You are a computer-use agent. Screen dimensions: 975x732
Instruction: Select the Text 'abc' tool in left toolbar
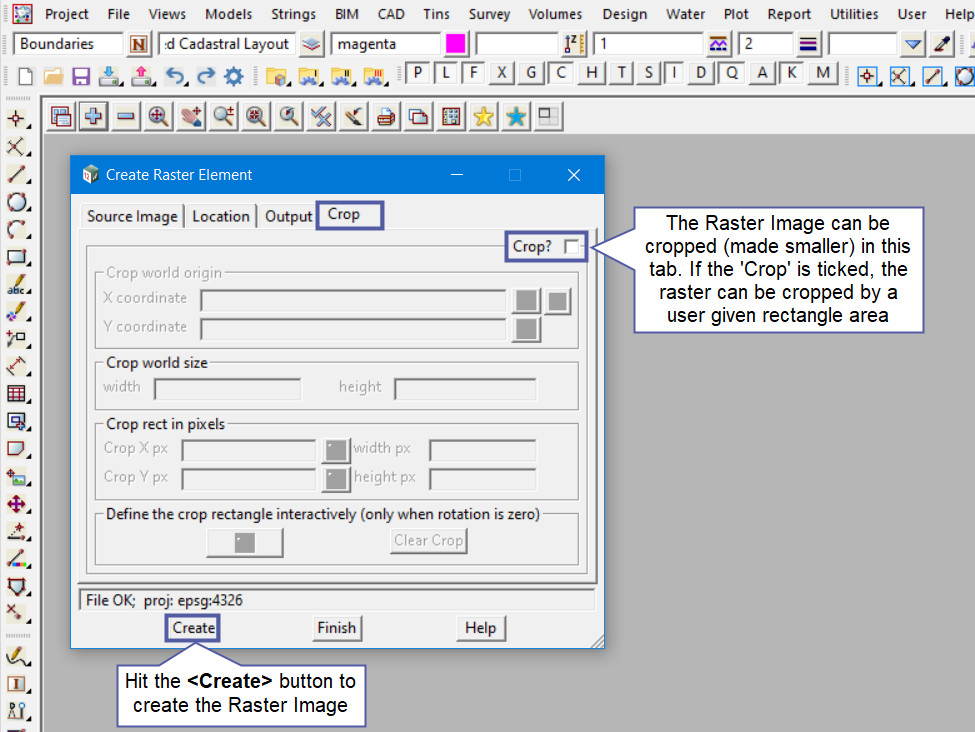click(17, 285)
